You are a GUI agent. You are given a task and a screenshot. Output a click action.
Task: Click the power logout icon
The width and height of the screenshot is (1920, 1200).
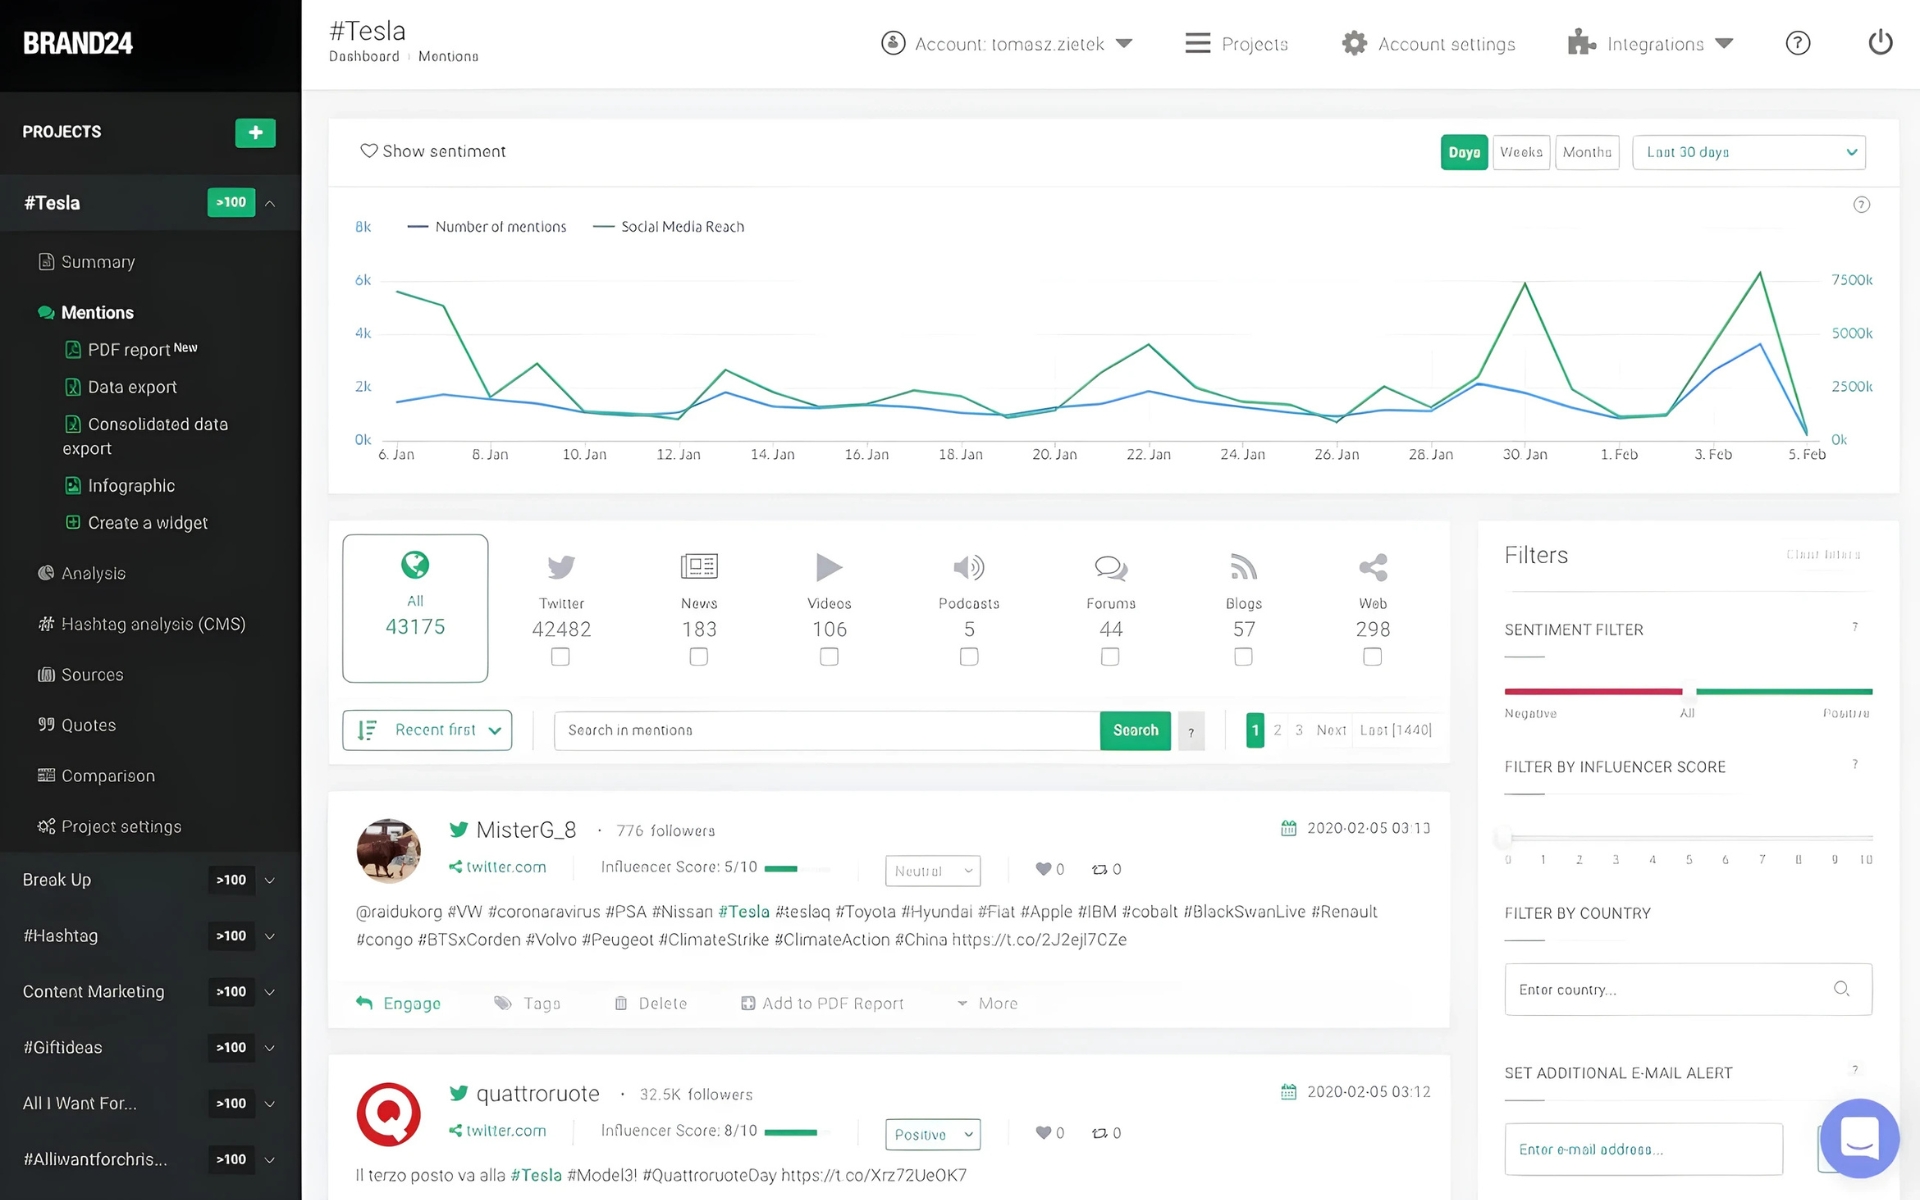coord(1880,43)
